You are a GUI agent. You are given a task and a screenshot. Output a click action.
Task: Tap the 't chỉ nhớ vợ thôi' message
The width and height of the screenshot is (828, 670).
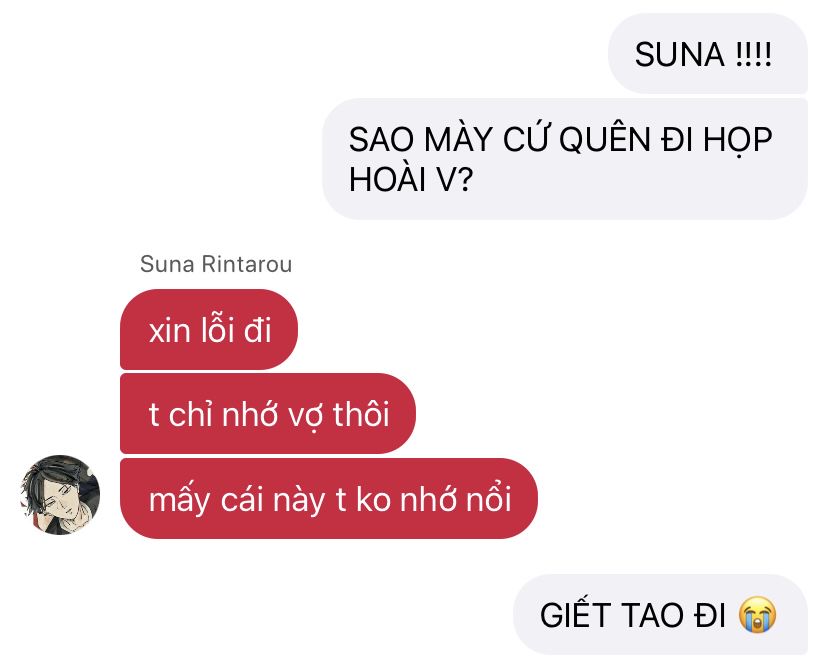tap(268, 413)
